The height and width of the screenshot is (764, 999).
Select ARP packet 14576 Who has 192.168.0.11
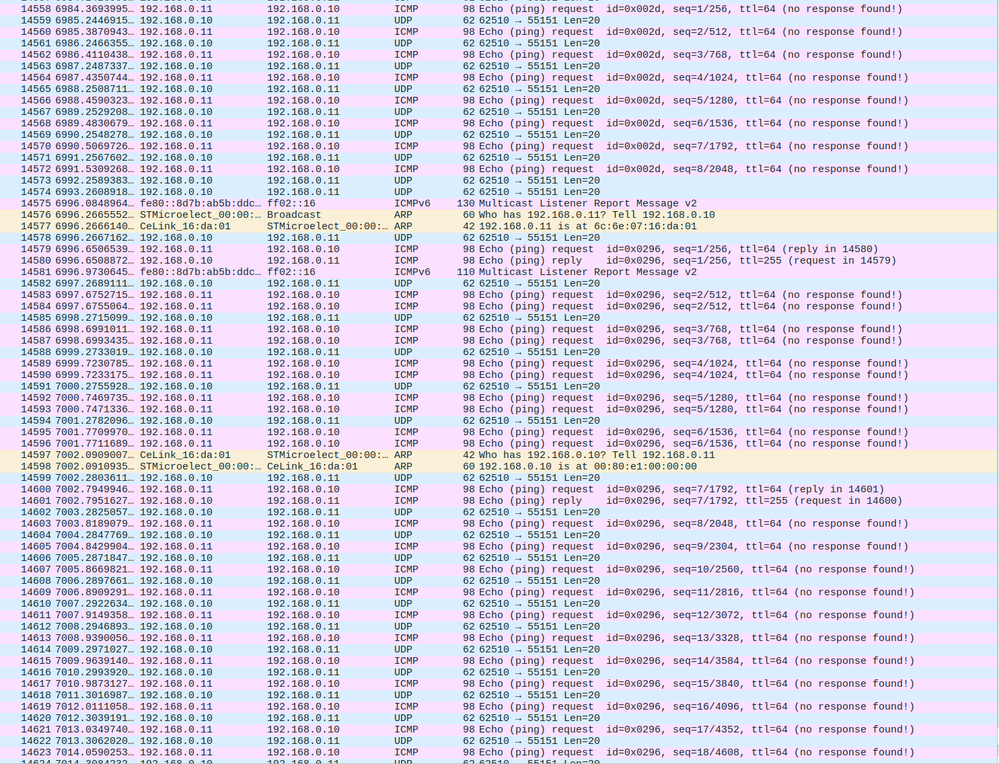click(499, 215)
